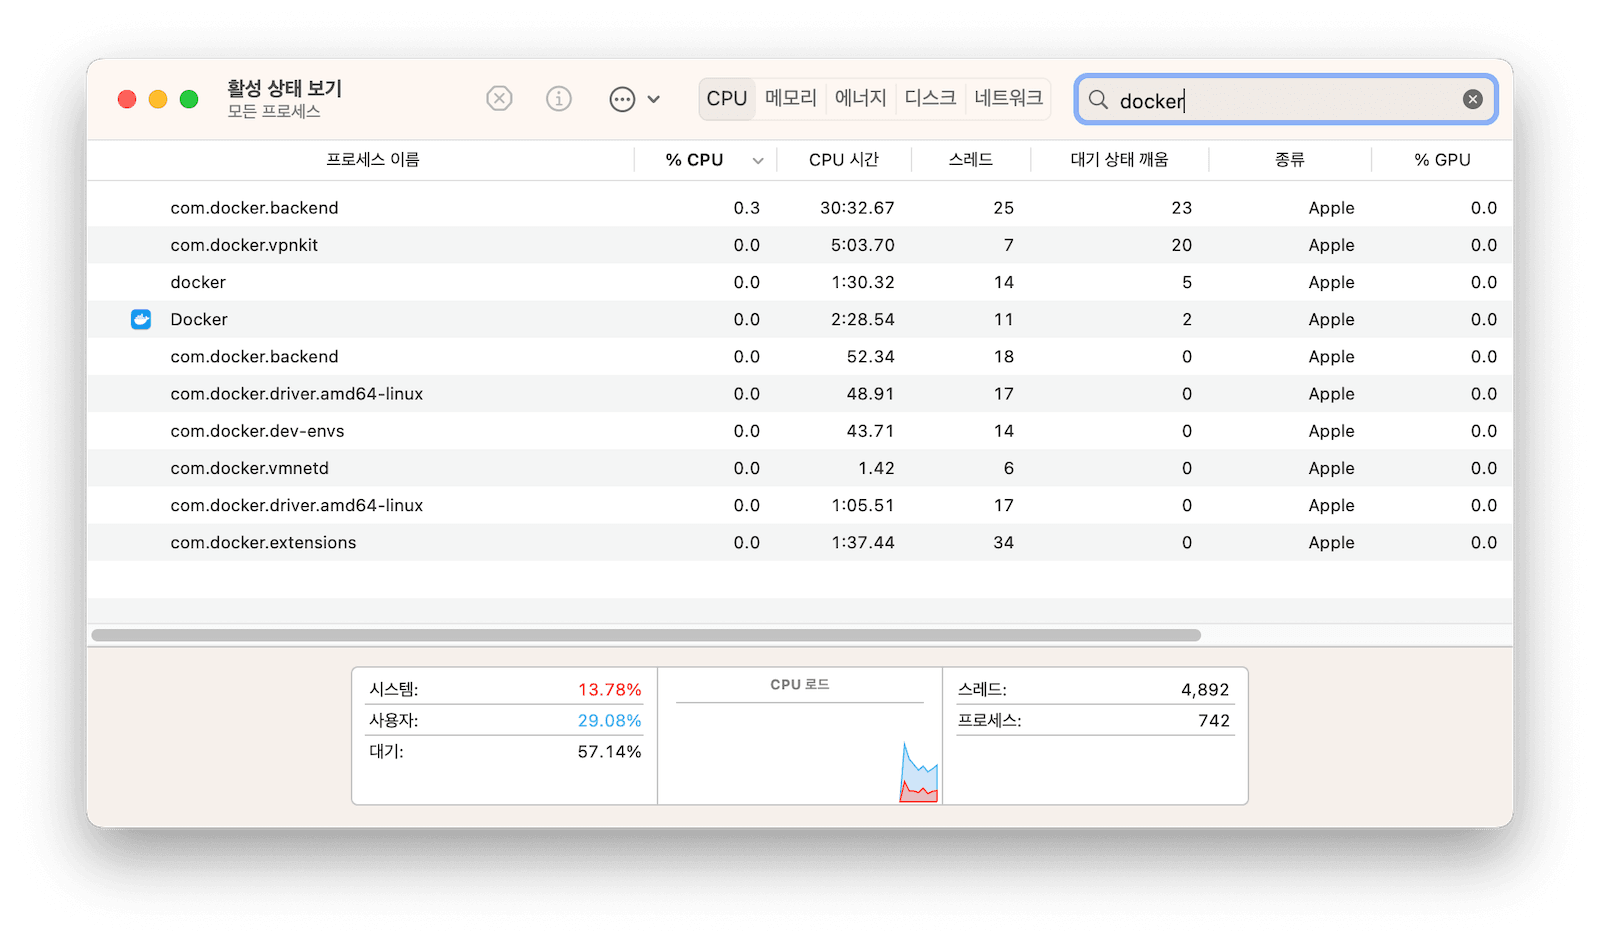The height and width of the screenshot is (942, 1600).
Task: Expand the more options chevron arrow
Action: tap(654, 99)
